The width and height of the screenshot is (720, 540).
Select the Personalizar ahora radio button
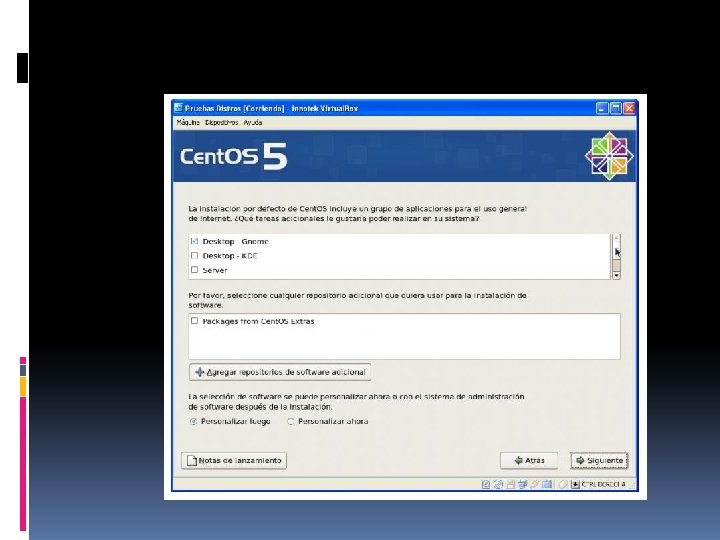pyautogui.click(x=290, y=421)
